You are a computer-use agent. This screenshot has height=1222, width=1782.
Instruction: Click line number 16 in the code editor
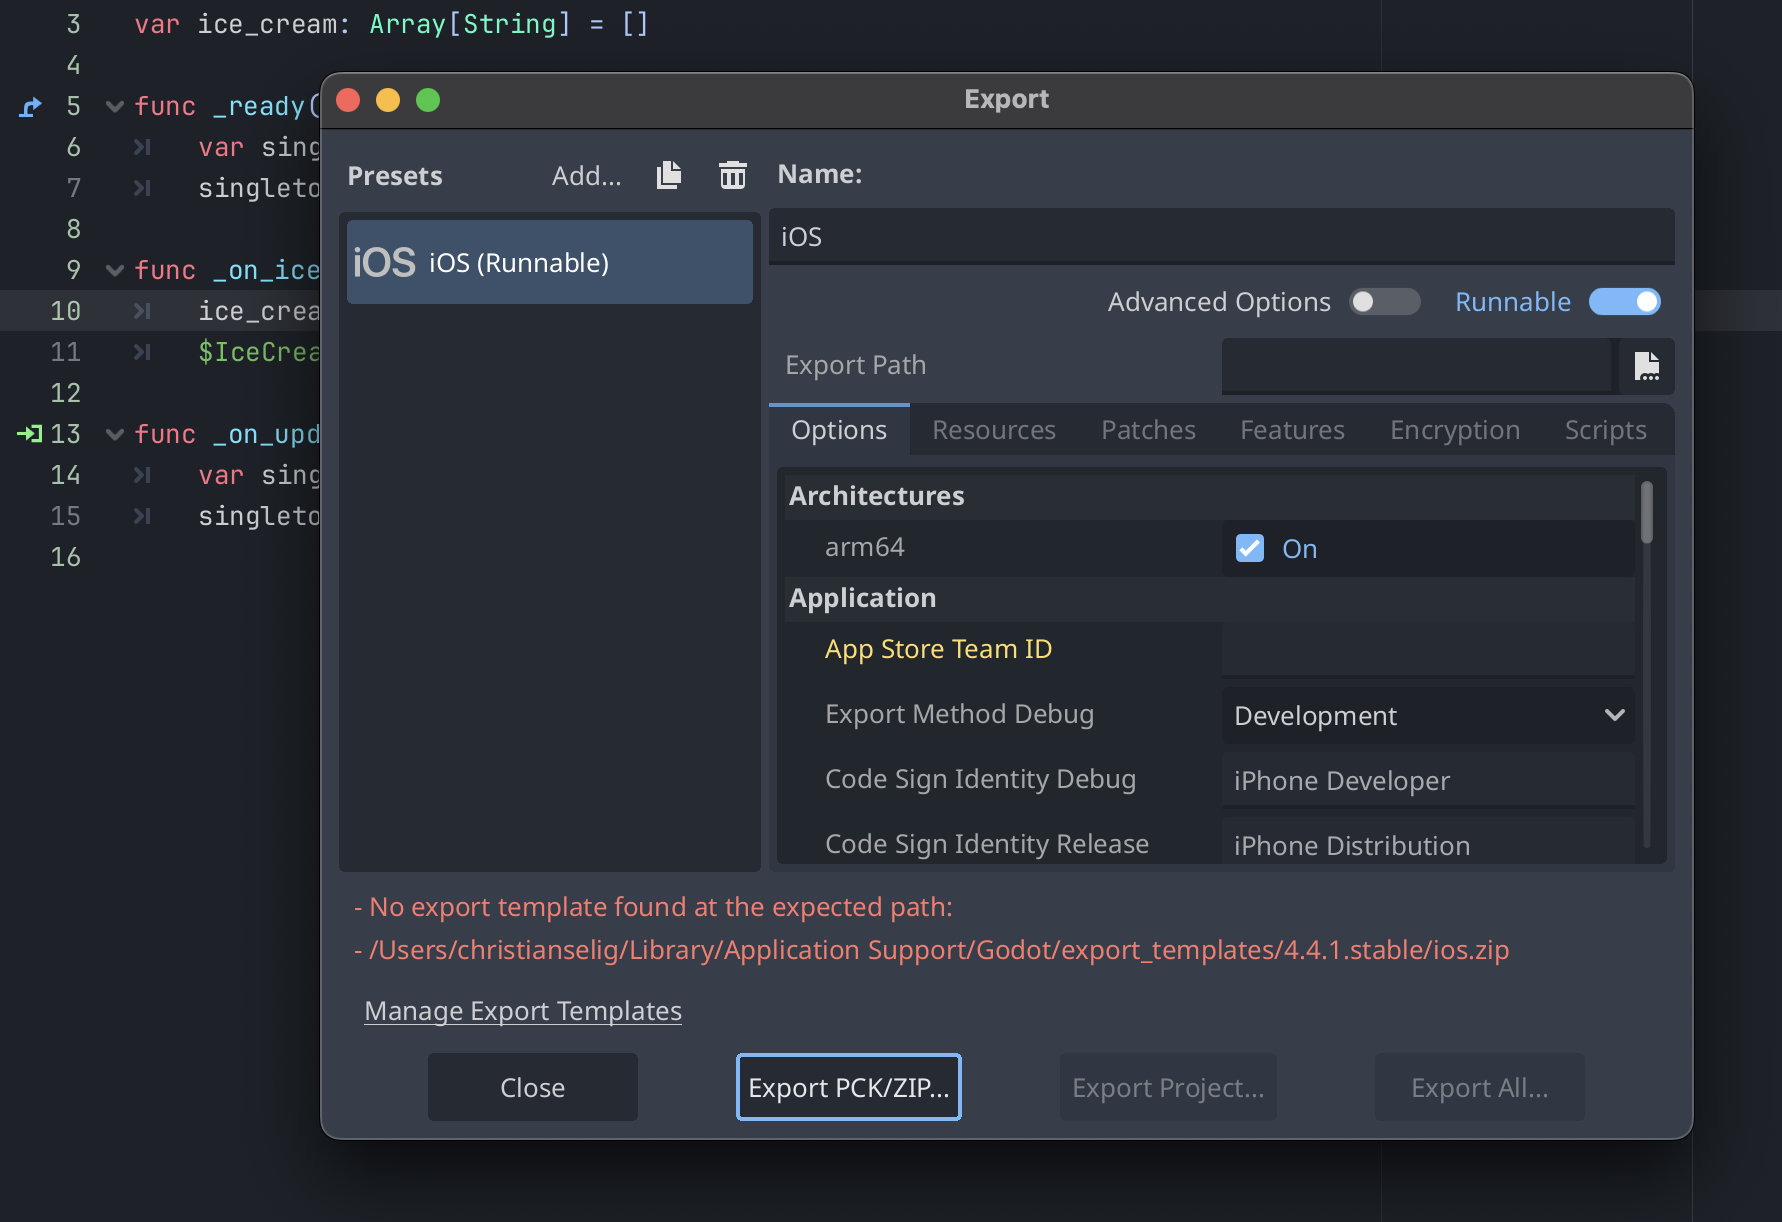(65, 557)
